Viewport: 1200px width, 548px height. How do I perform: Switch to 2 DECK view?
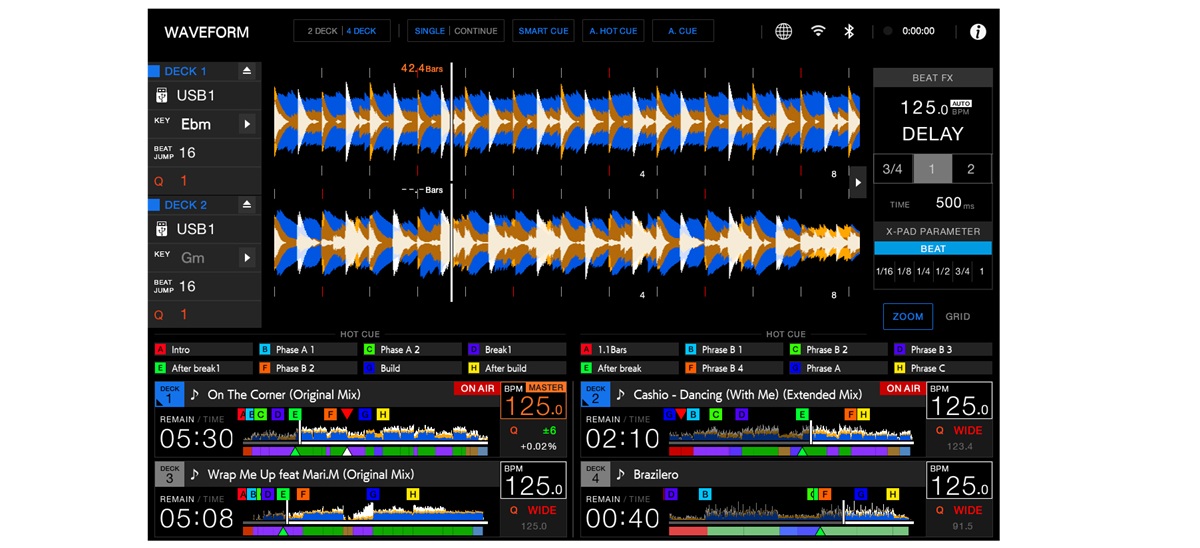pos(322,31)
